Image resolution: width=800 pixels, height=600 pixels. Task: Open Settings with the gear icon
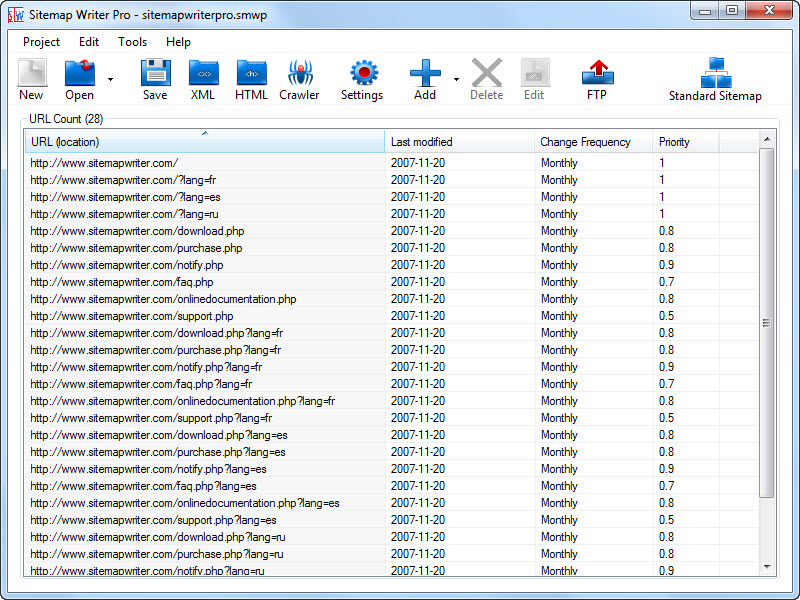(363, 73)
